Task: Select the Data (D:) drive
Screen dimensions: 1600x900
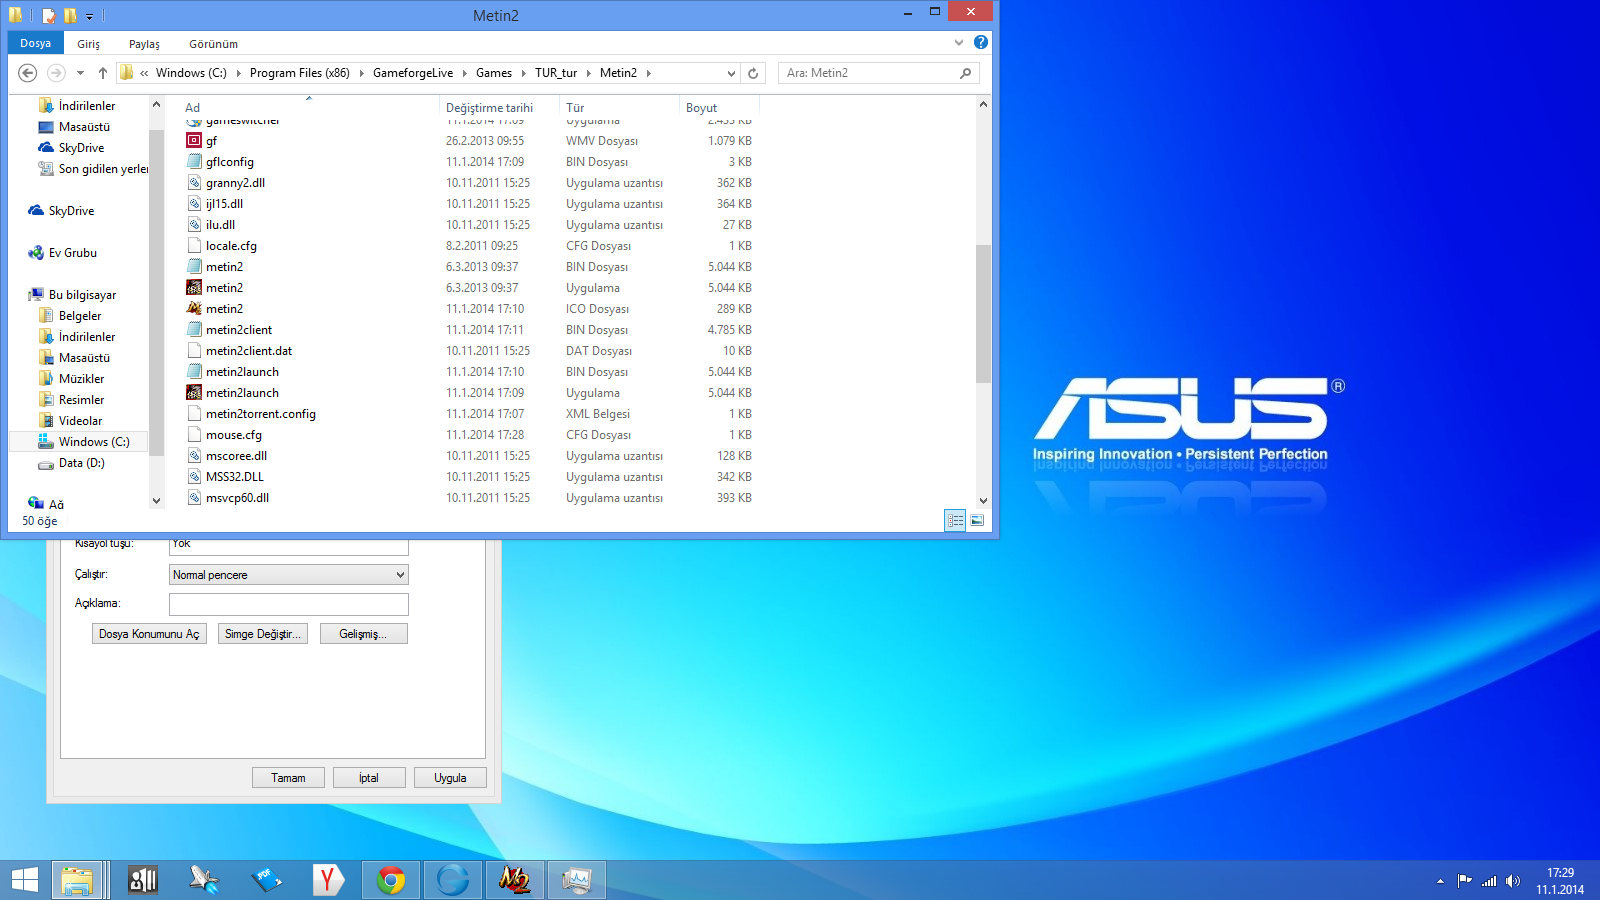Action: tap(81, 463)
